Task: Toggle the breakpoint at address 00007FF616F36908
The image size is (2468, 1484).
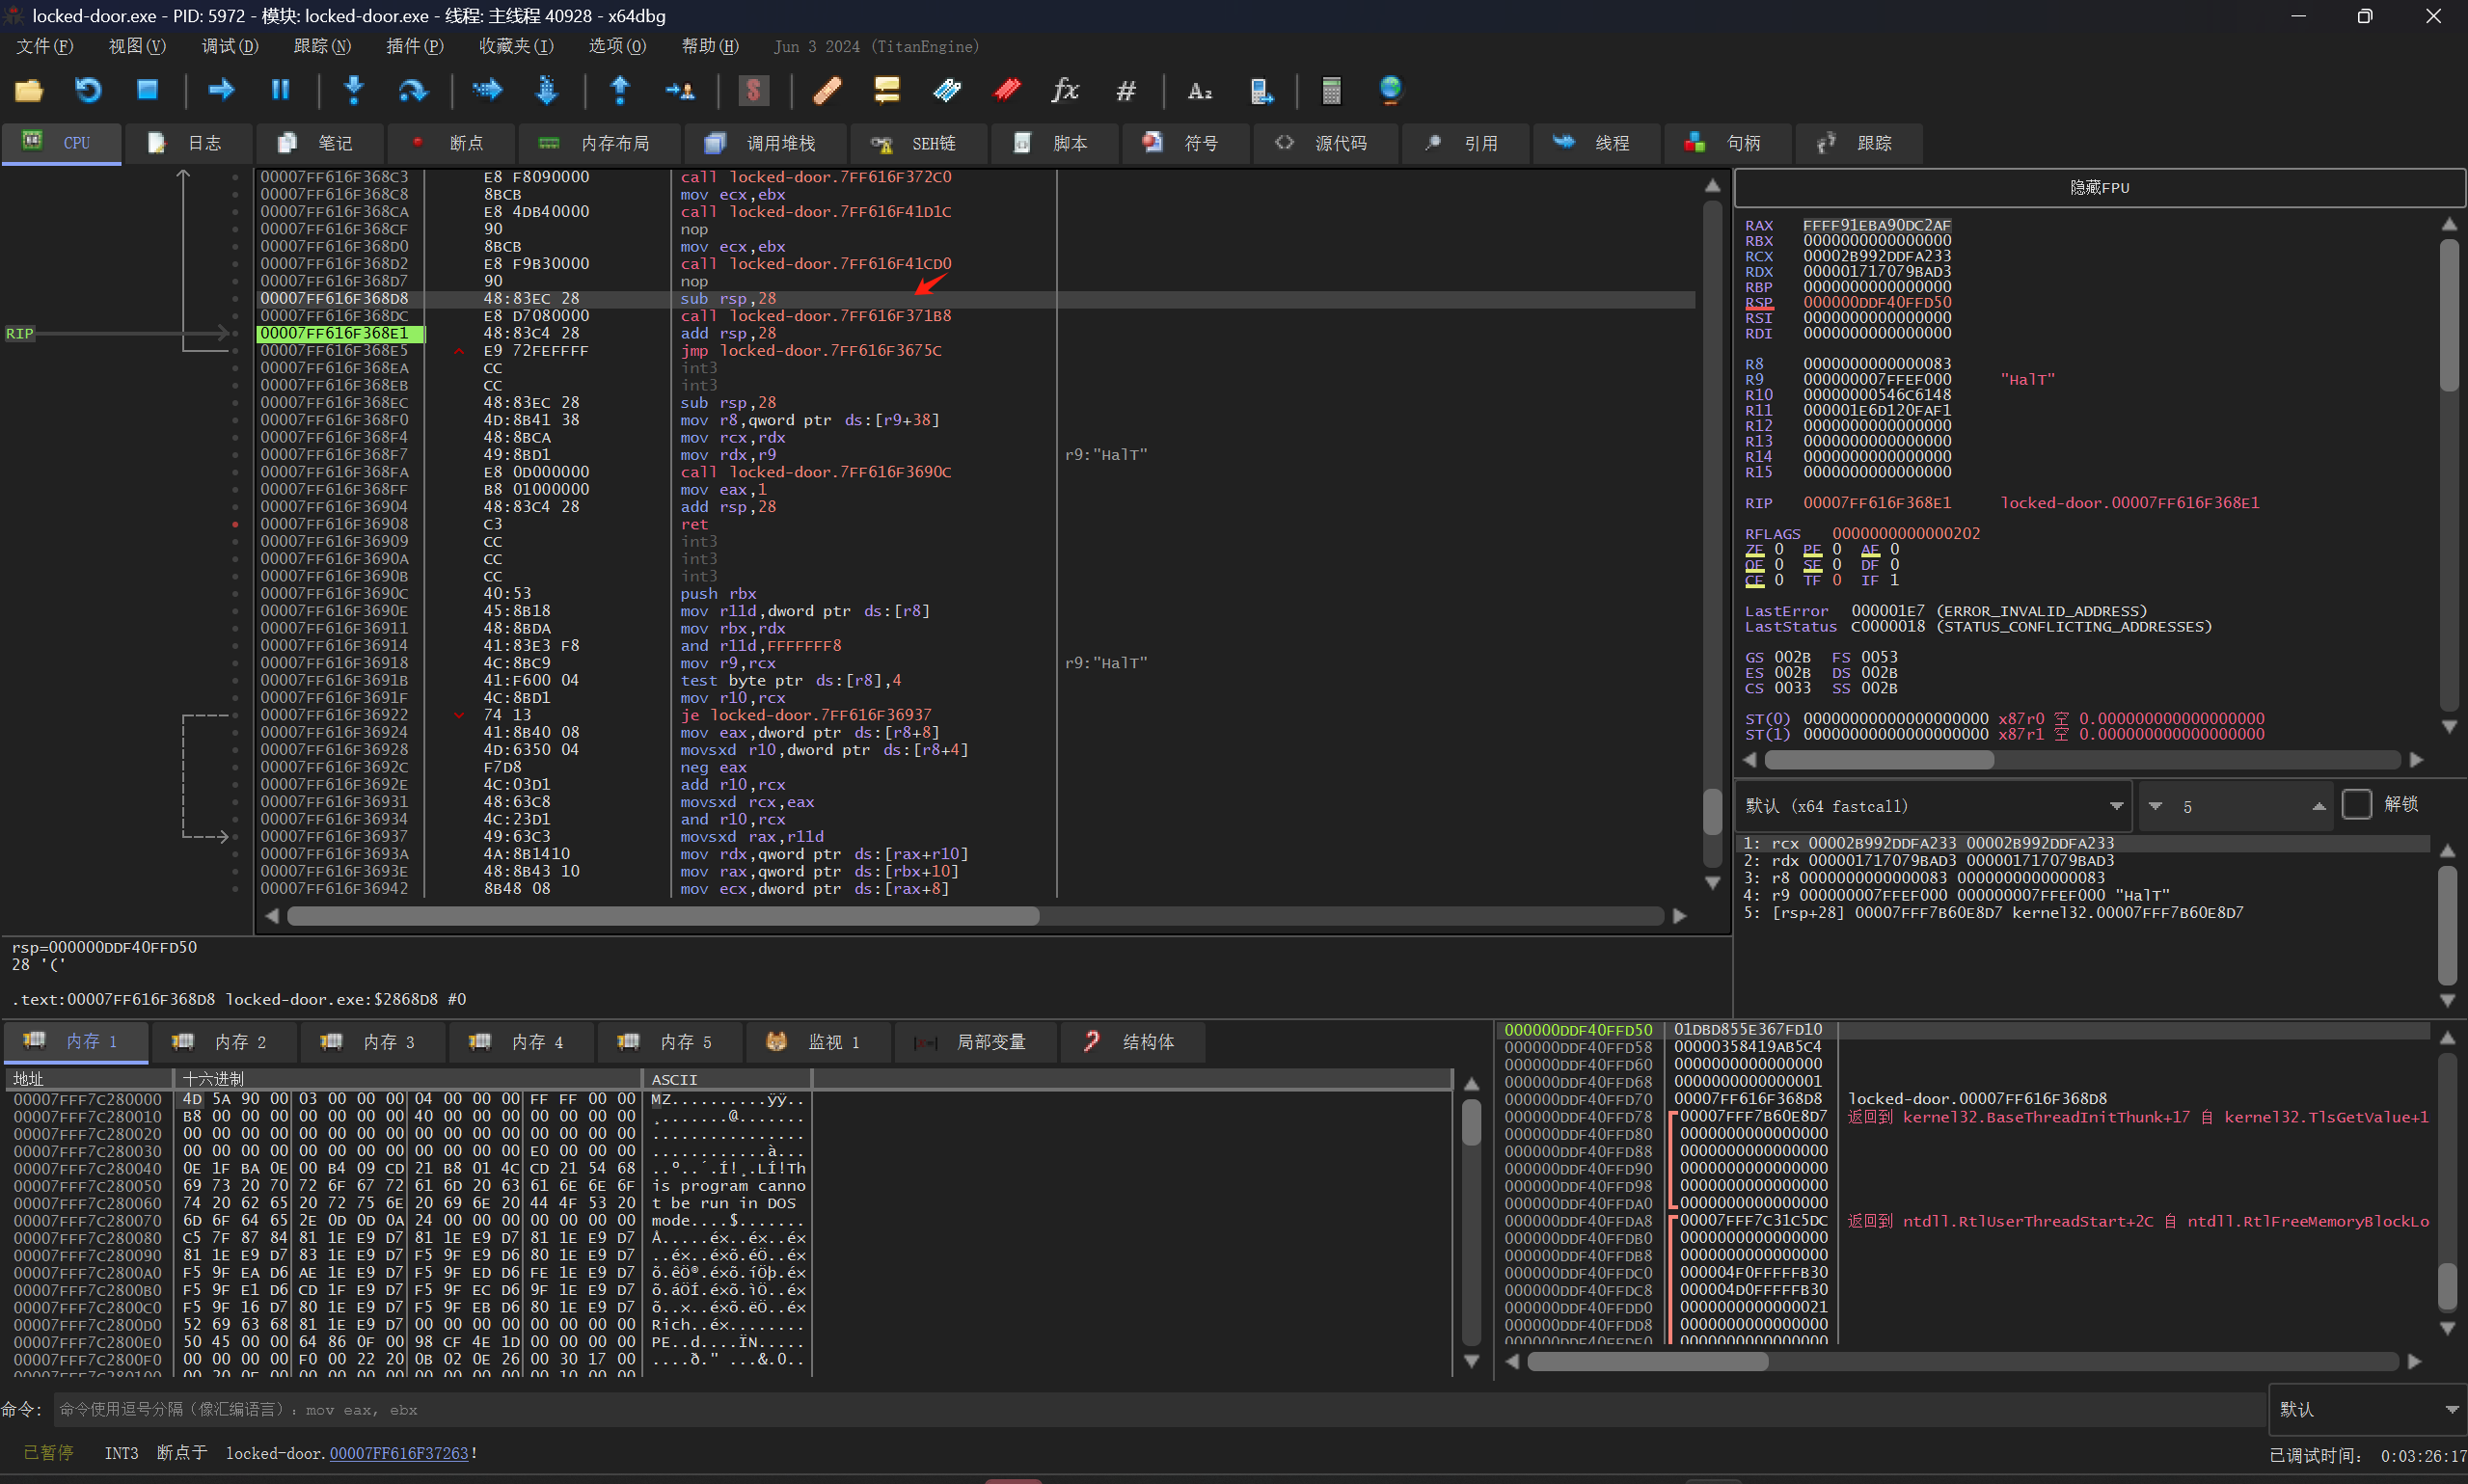Action: click(x=235, y=524)
